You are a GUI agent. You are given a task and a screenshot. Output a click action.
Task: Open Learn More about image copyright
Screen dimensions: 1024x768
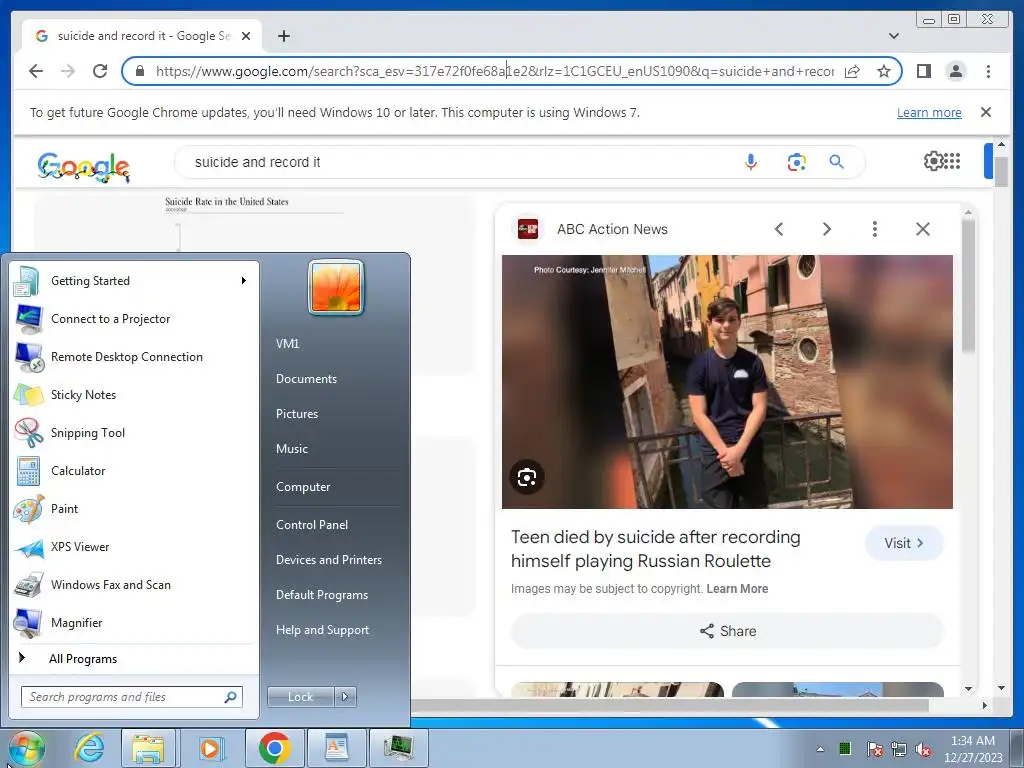click(737, 589)
